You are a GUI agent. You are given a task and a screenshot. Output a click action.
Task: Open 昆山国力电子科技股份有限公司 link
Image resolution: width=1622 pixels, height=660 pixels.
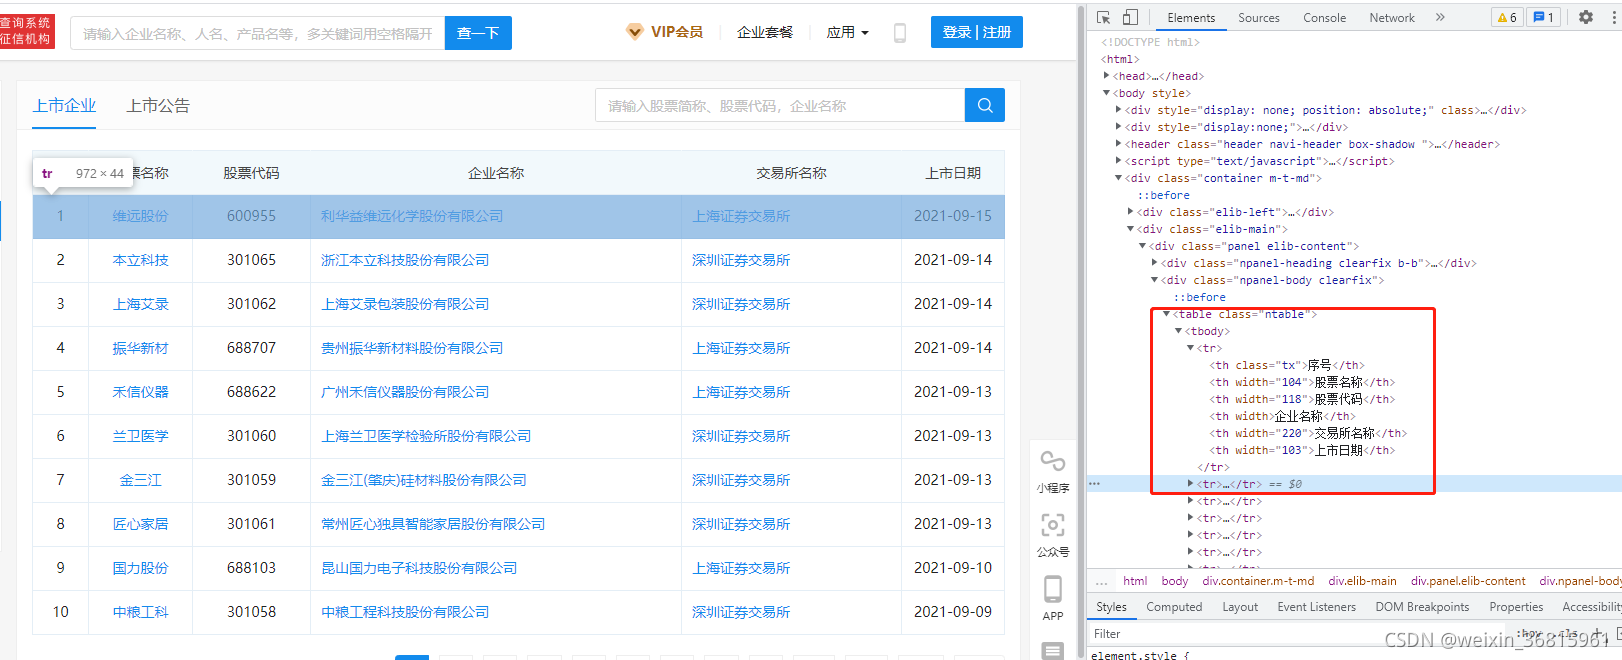pyautogui.click(x=419, y=568)
